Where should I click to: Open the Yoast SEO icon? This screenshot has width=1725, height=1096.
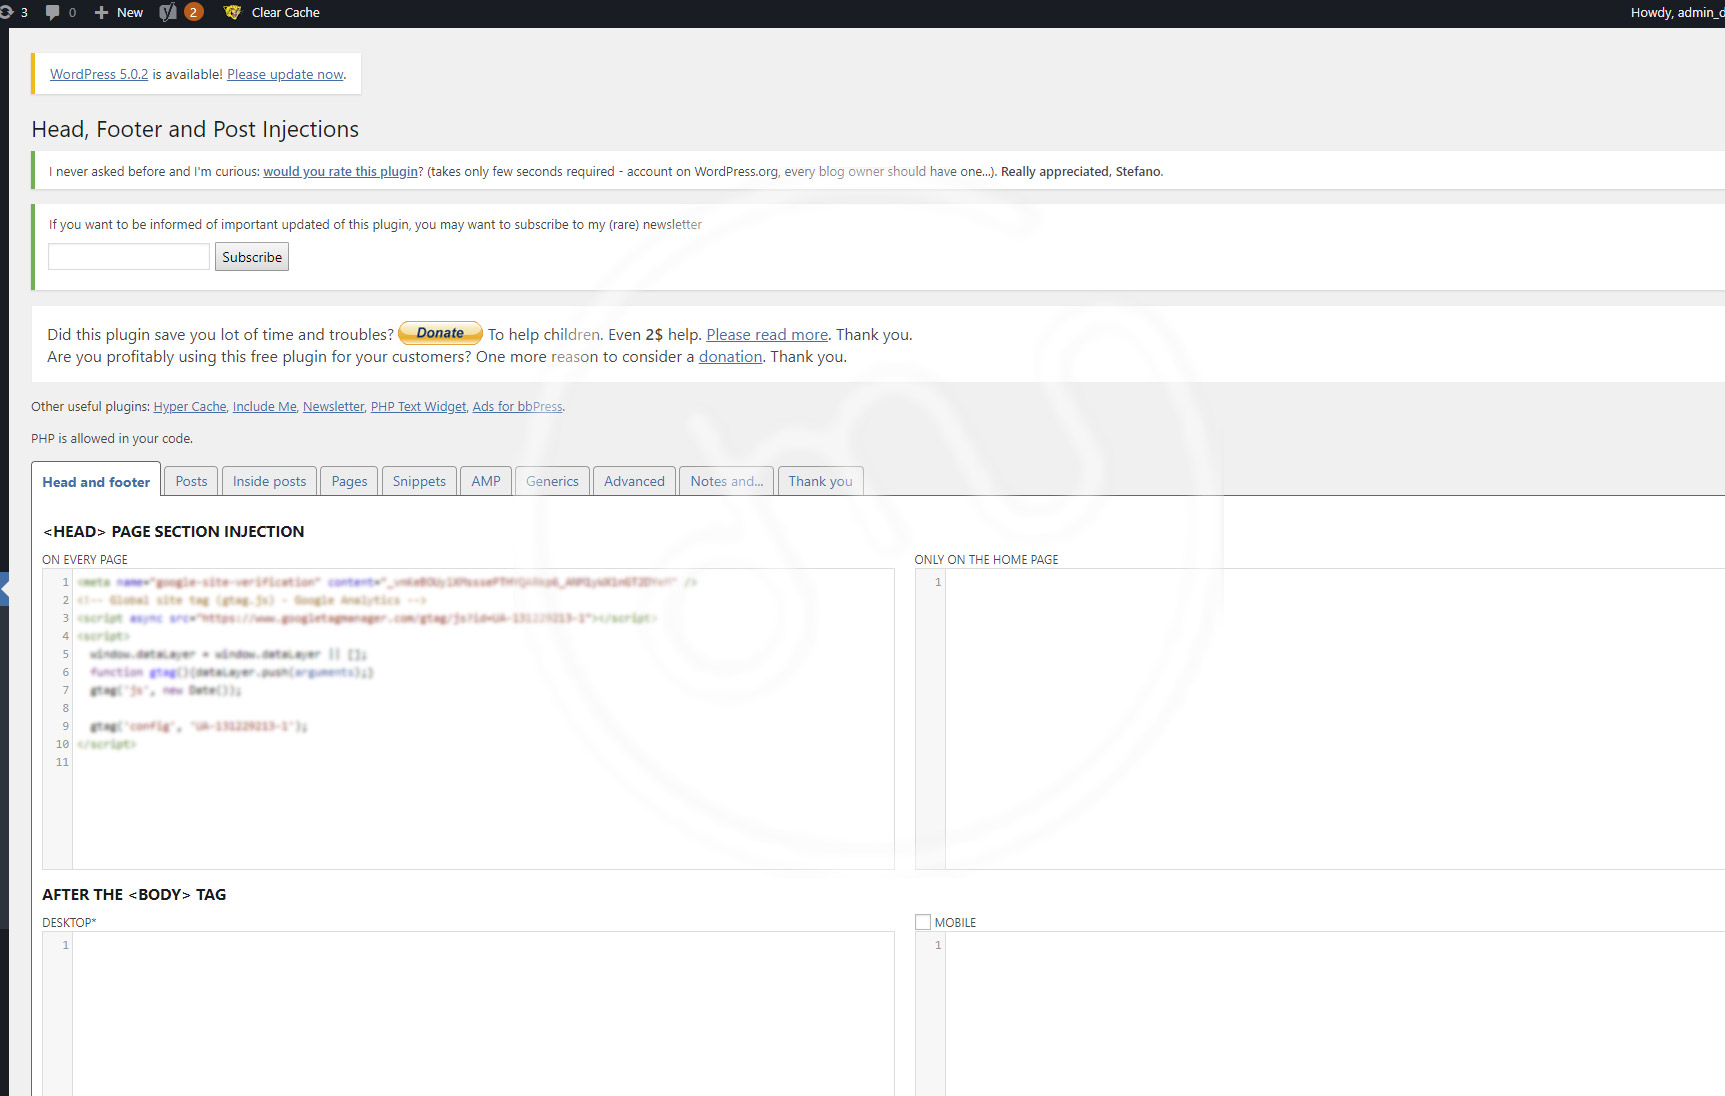click(x=168, y=12)
